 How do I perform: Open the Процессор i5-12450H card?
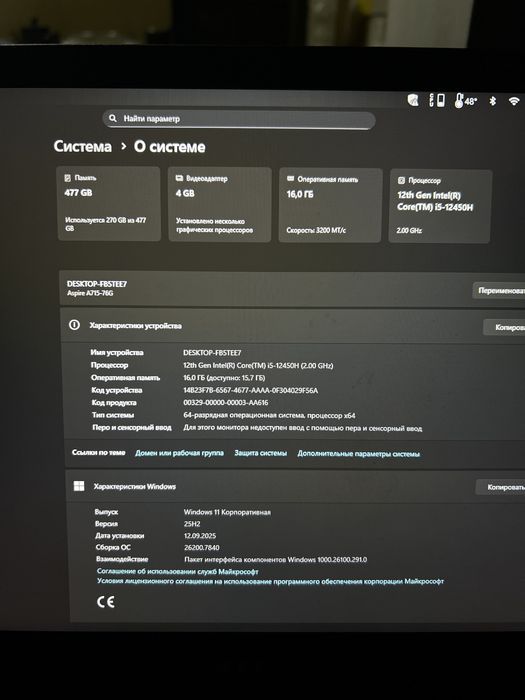pos(440,206)
